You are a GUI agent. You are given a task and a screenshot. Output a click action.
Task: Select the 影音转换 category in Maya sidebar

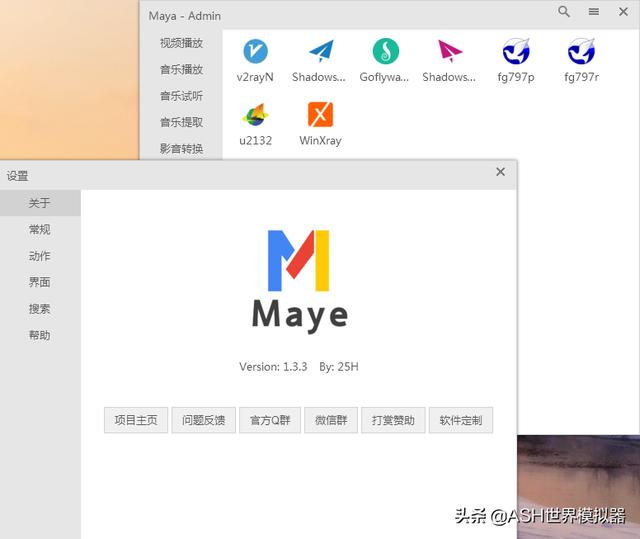(181, 149)
